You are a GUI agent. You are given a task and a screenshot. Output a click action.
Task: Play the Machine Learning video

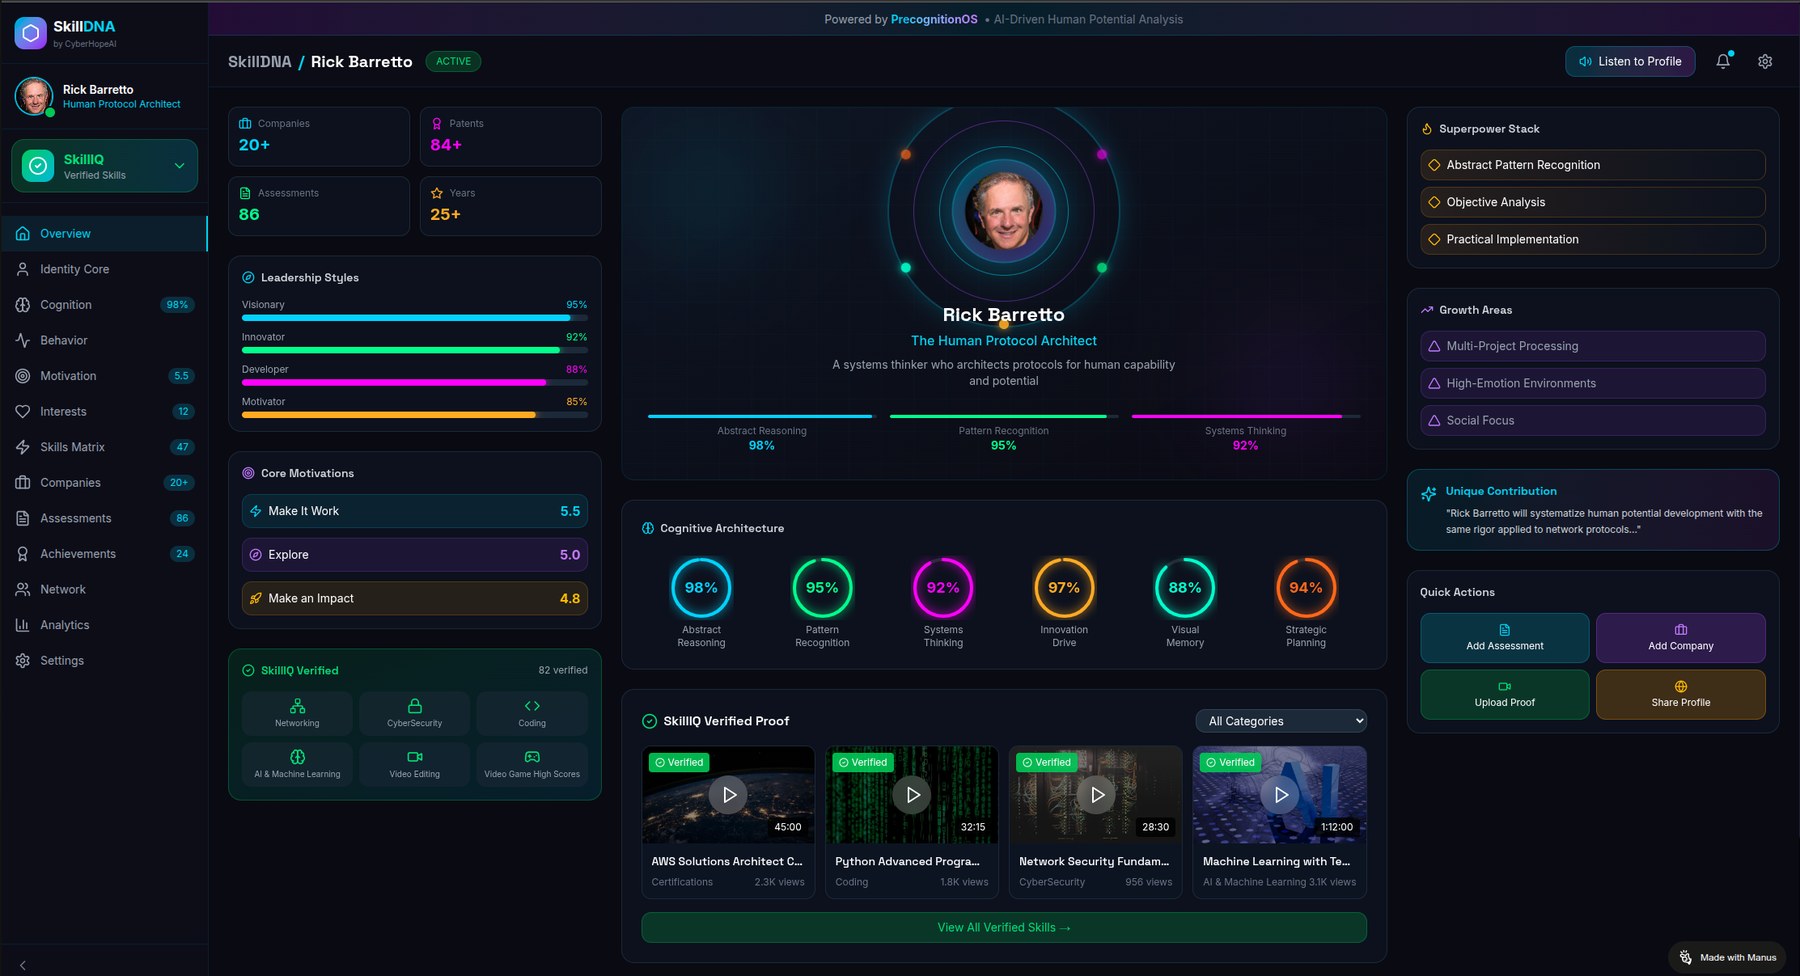point(1280,795)
